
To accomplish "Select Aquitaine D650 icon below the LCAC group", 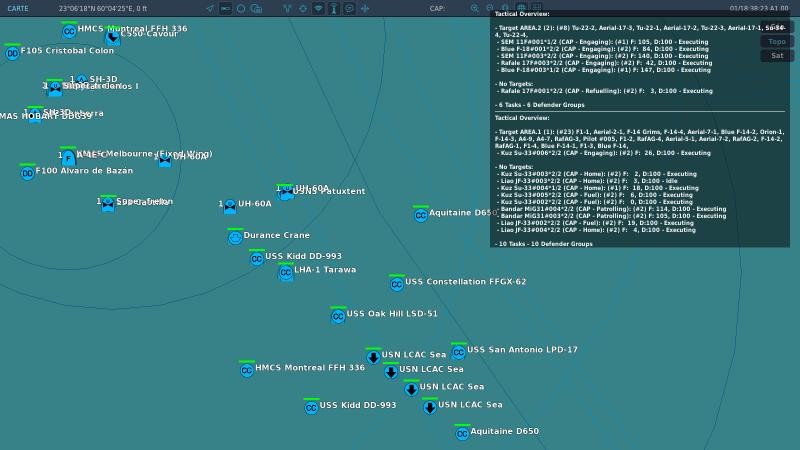I will (x=462, y=434).
